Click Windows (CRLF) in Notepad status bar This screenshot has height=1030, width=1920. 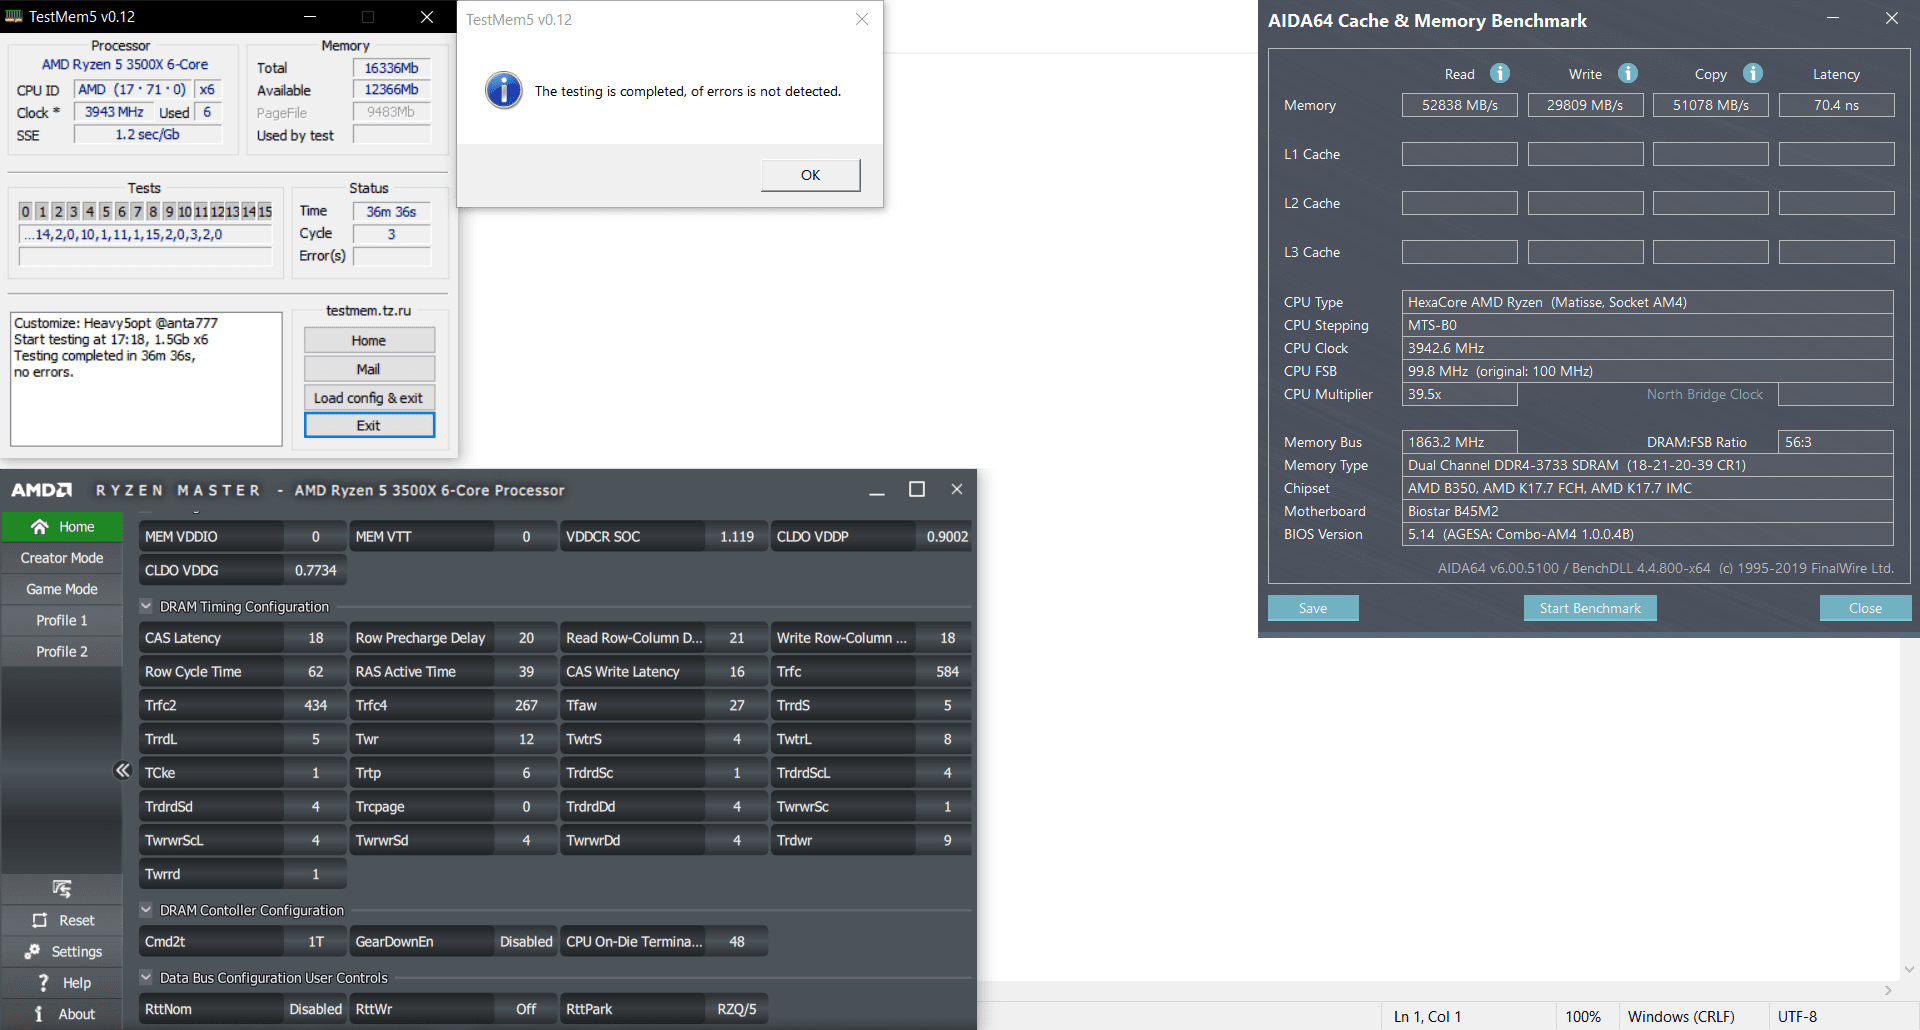click(1681, 1016)
